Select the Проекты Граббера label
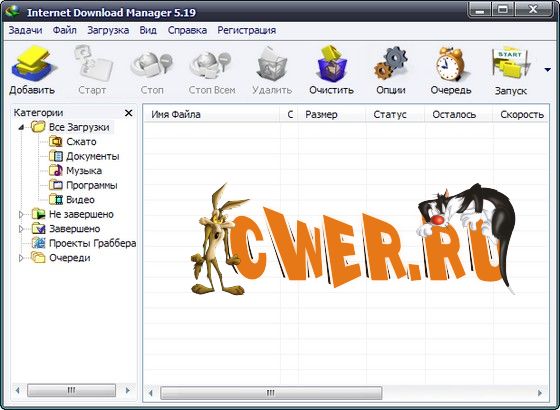Image resolution: width=560 pixels, height=410 pixels. [92, 243]
